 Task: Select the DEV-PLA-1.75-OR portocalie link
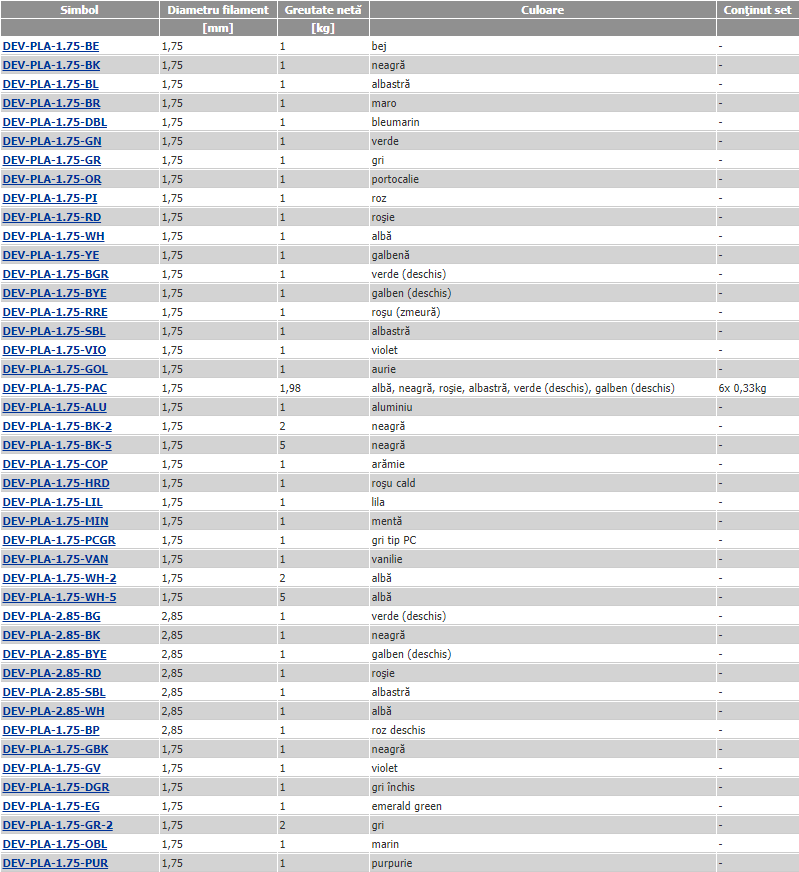51,179
